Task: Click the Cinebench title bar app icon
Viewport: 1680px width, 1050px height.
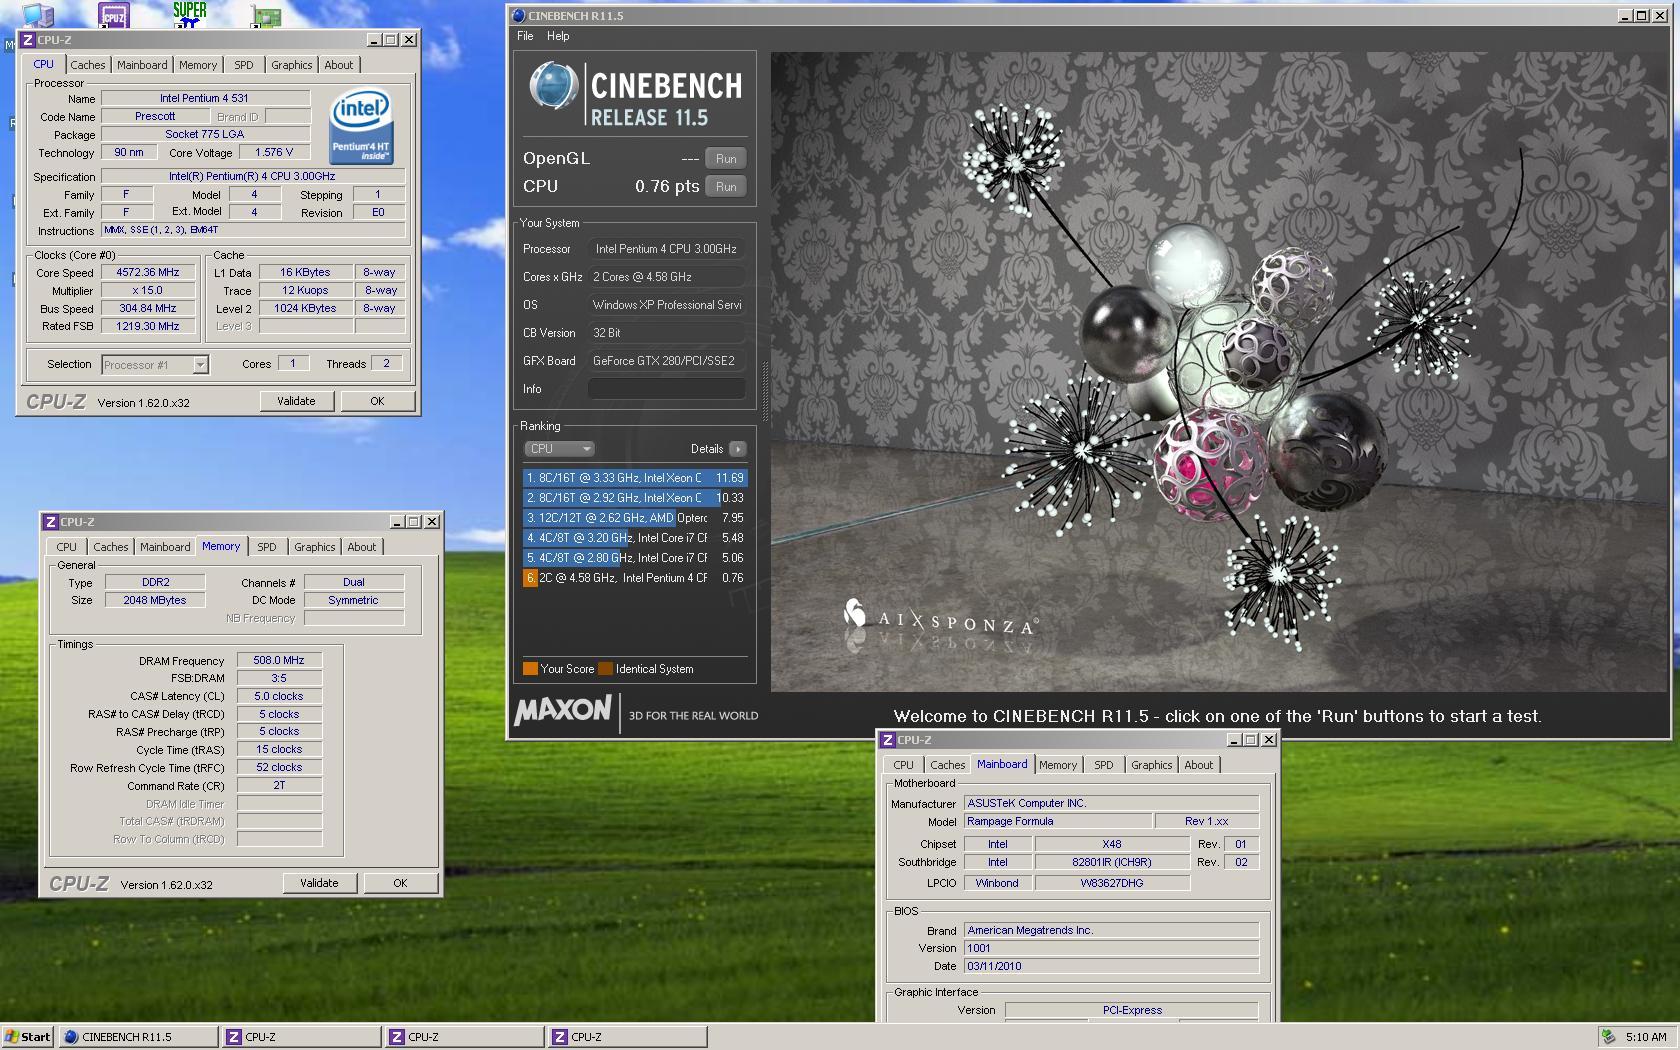Action: [x=518, y=16]
